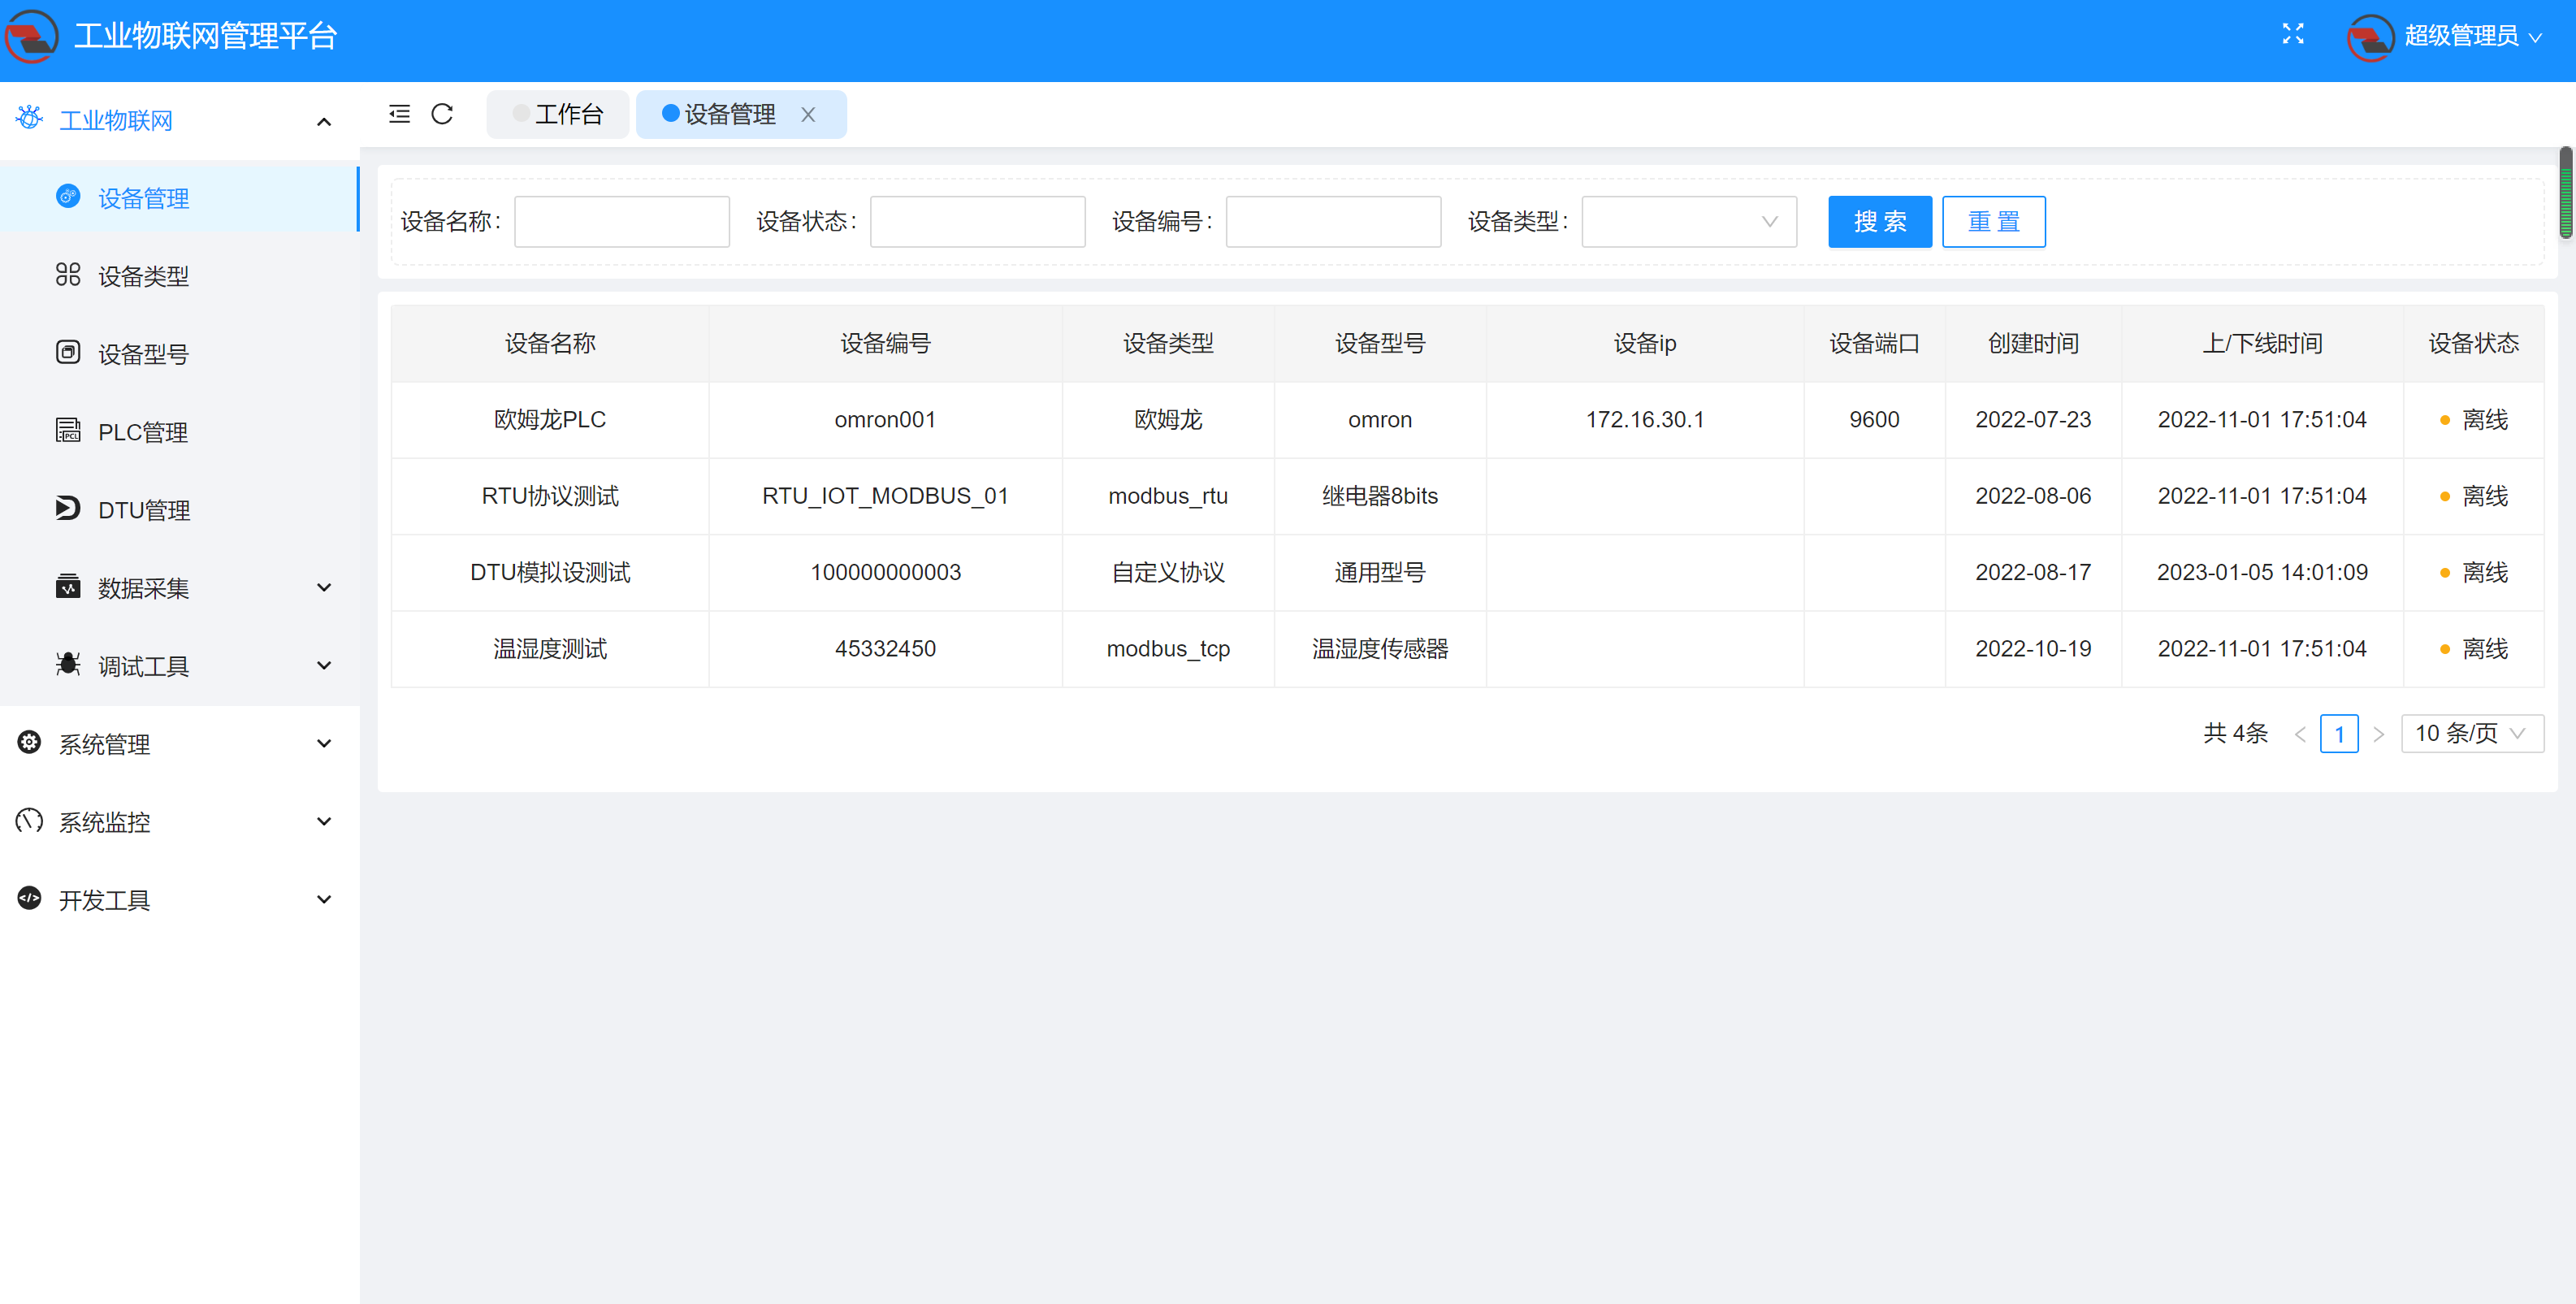Click the 系统监控 gauge icon
This screenshot has height=1304, width=2576.
(x=29, y=820)
